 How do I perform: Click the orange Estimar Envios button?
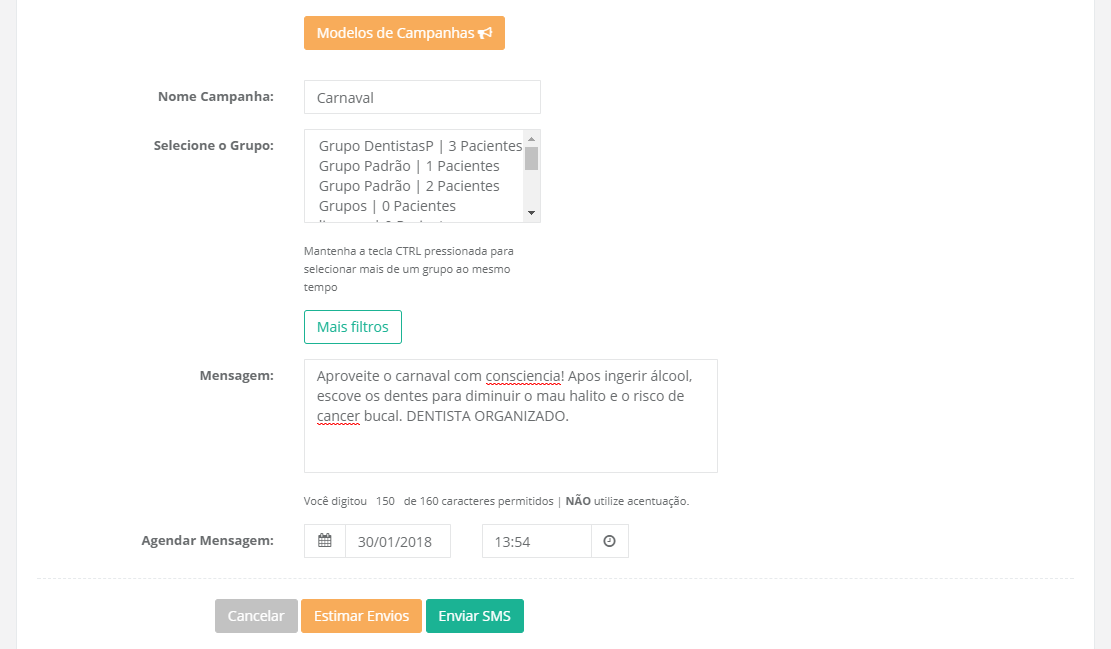[x=361, y=616]
